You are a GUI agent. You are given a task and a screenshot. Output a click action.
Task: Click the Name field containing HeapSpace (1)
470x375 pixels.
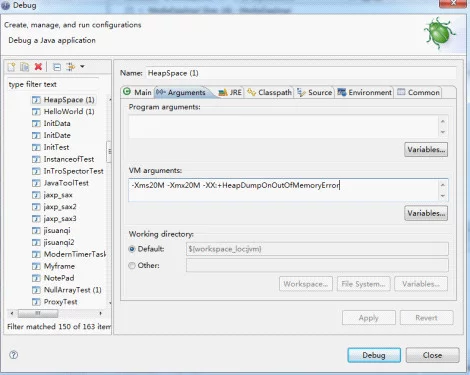pos(301,73)
